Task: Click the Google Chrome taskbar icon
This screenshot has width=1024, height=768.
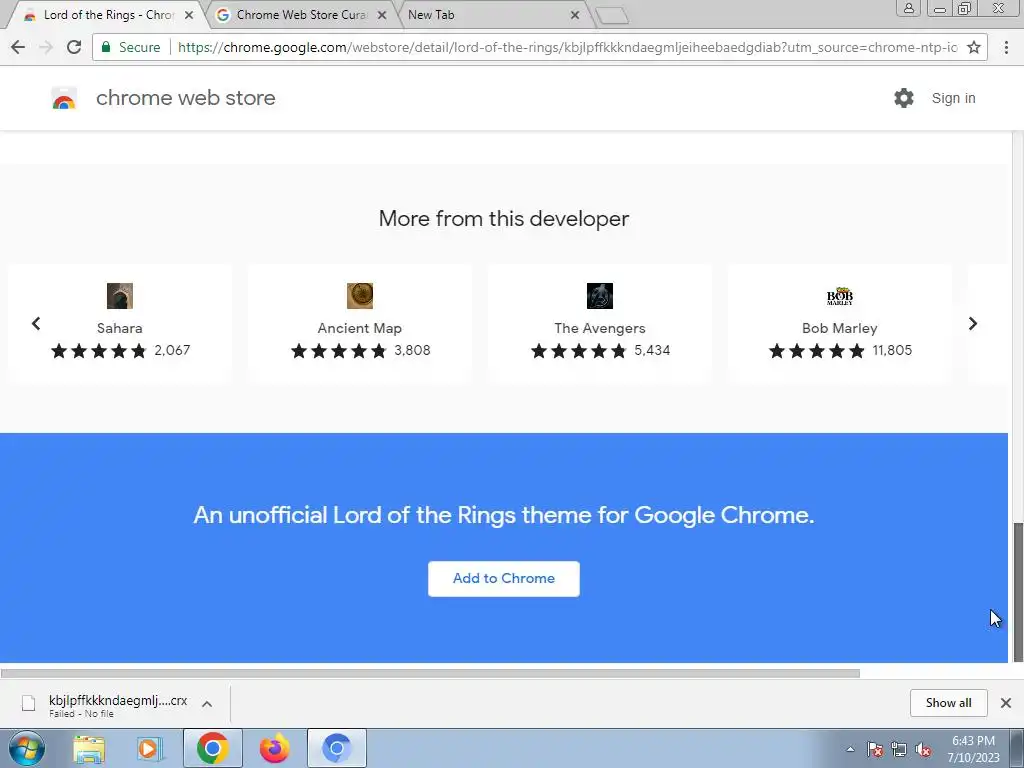Action: [212, 748]
